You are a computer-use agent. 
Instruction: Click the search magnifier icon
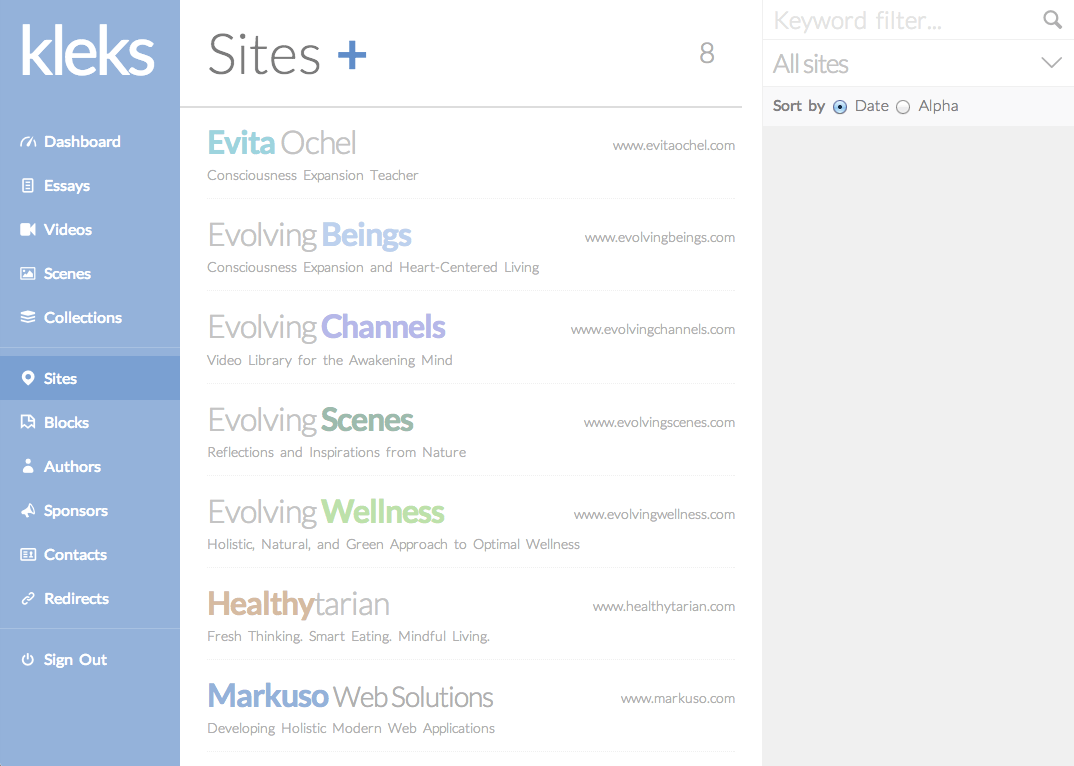1052,20
